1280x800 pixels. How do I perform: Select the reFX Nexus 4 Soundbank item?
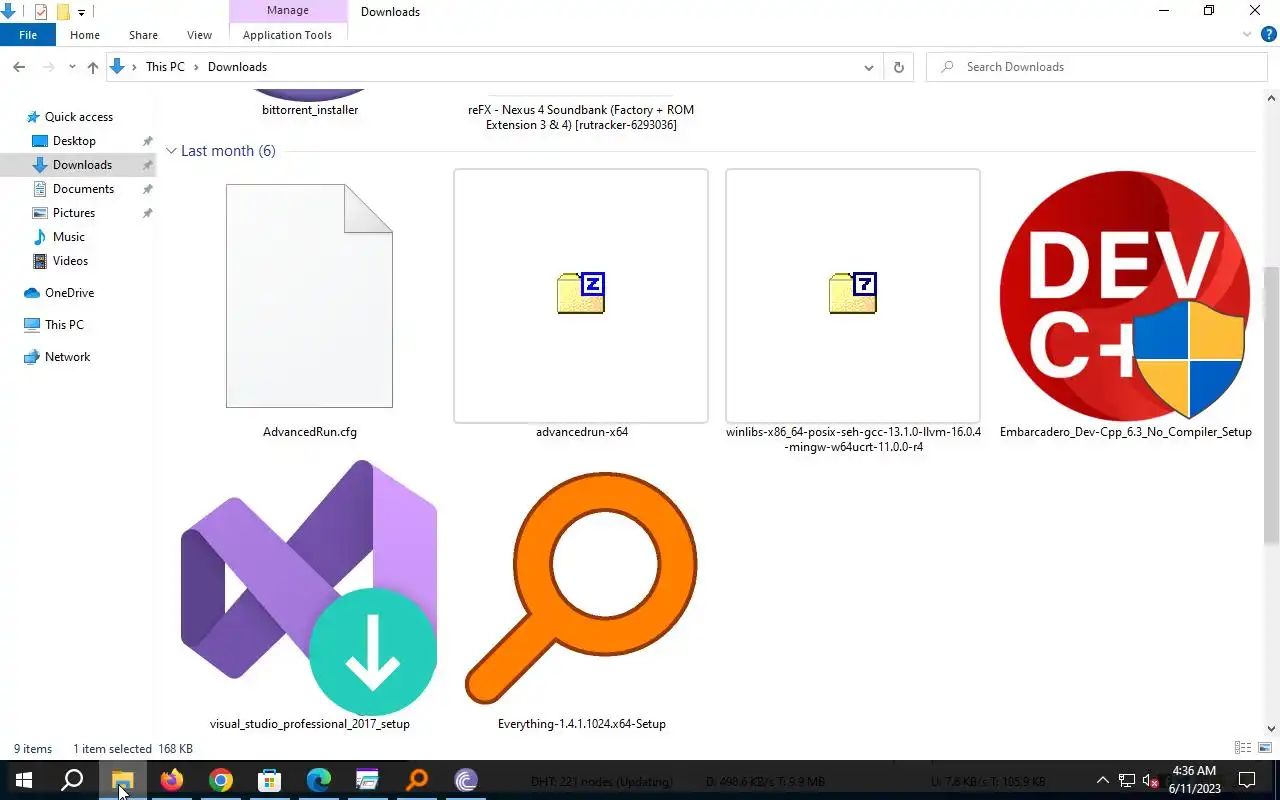click(x=581, y=117)
